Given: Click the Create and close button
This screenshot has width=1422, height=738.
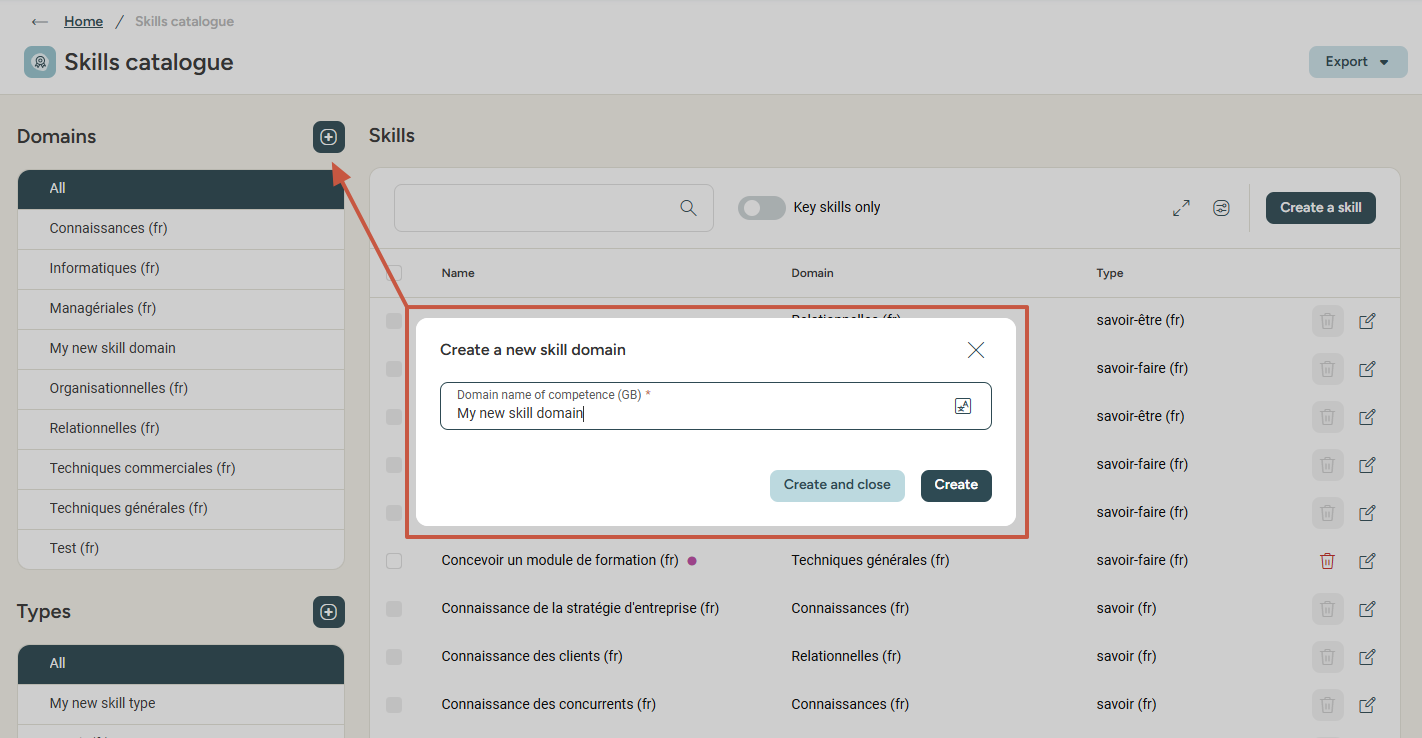Looking at the screenshot, I should (837, 485).
